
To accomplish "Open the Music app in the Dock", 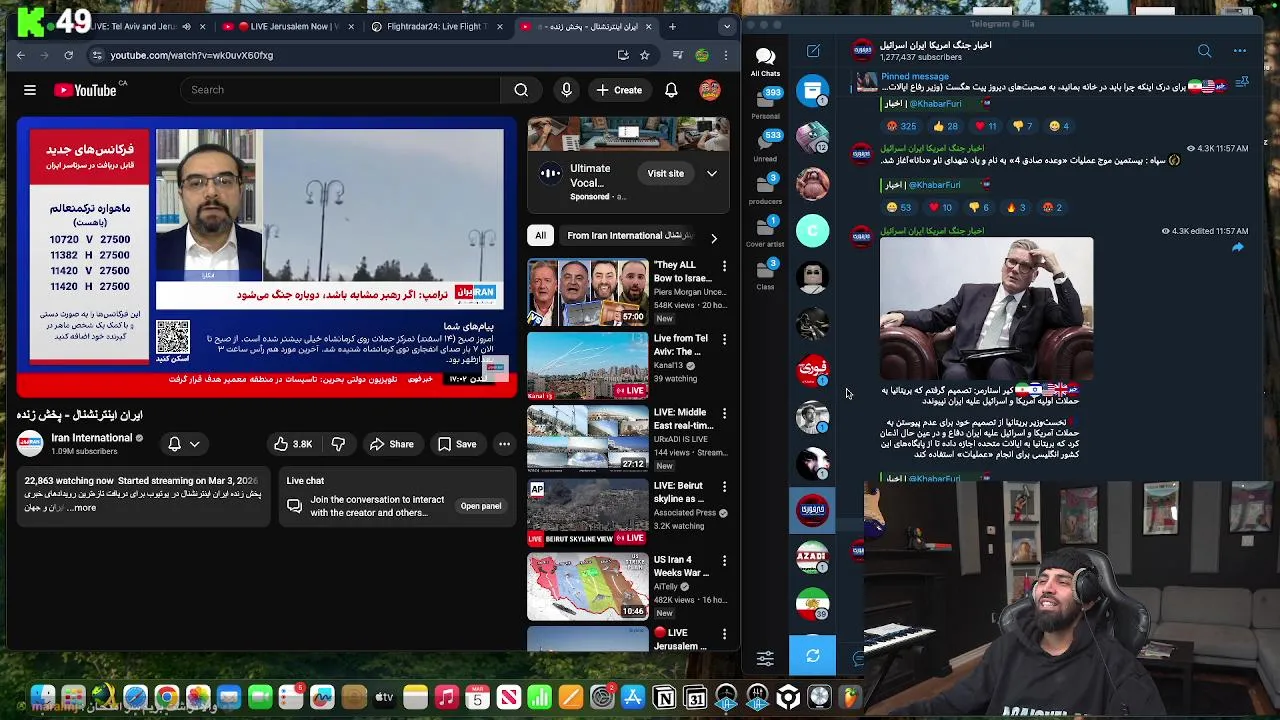I will 446,697.
